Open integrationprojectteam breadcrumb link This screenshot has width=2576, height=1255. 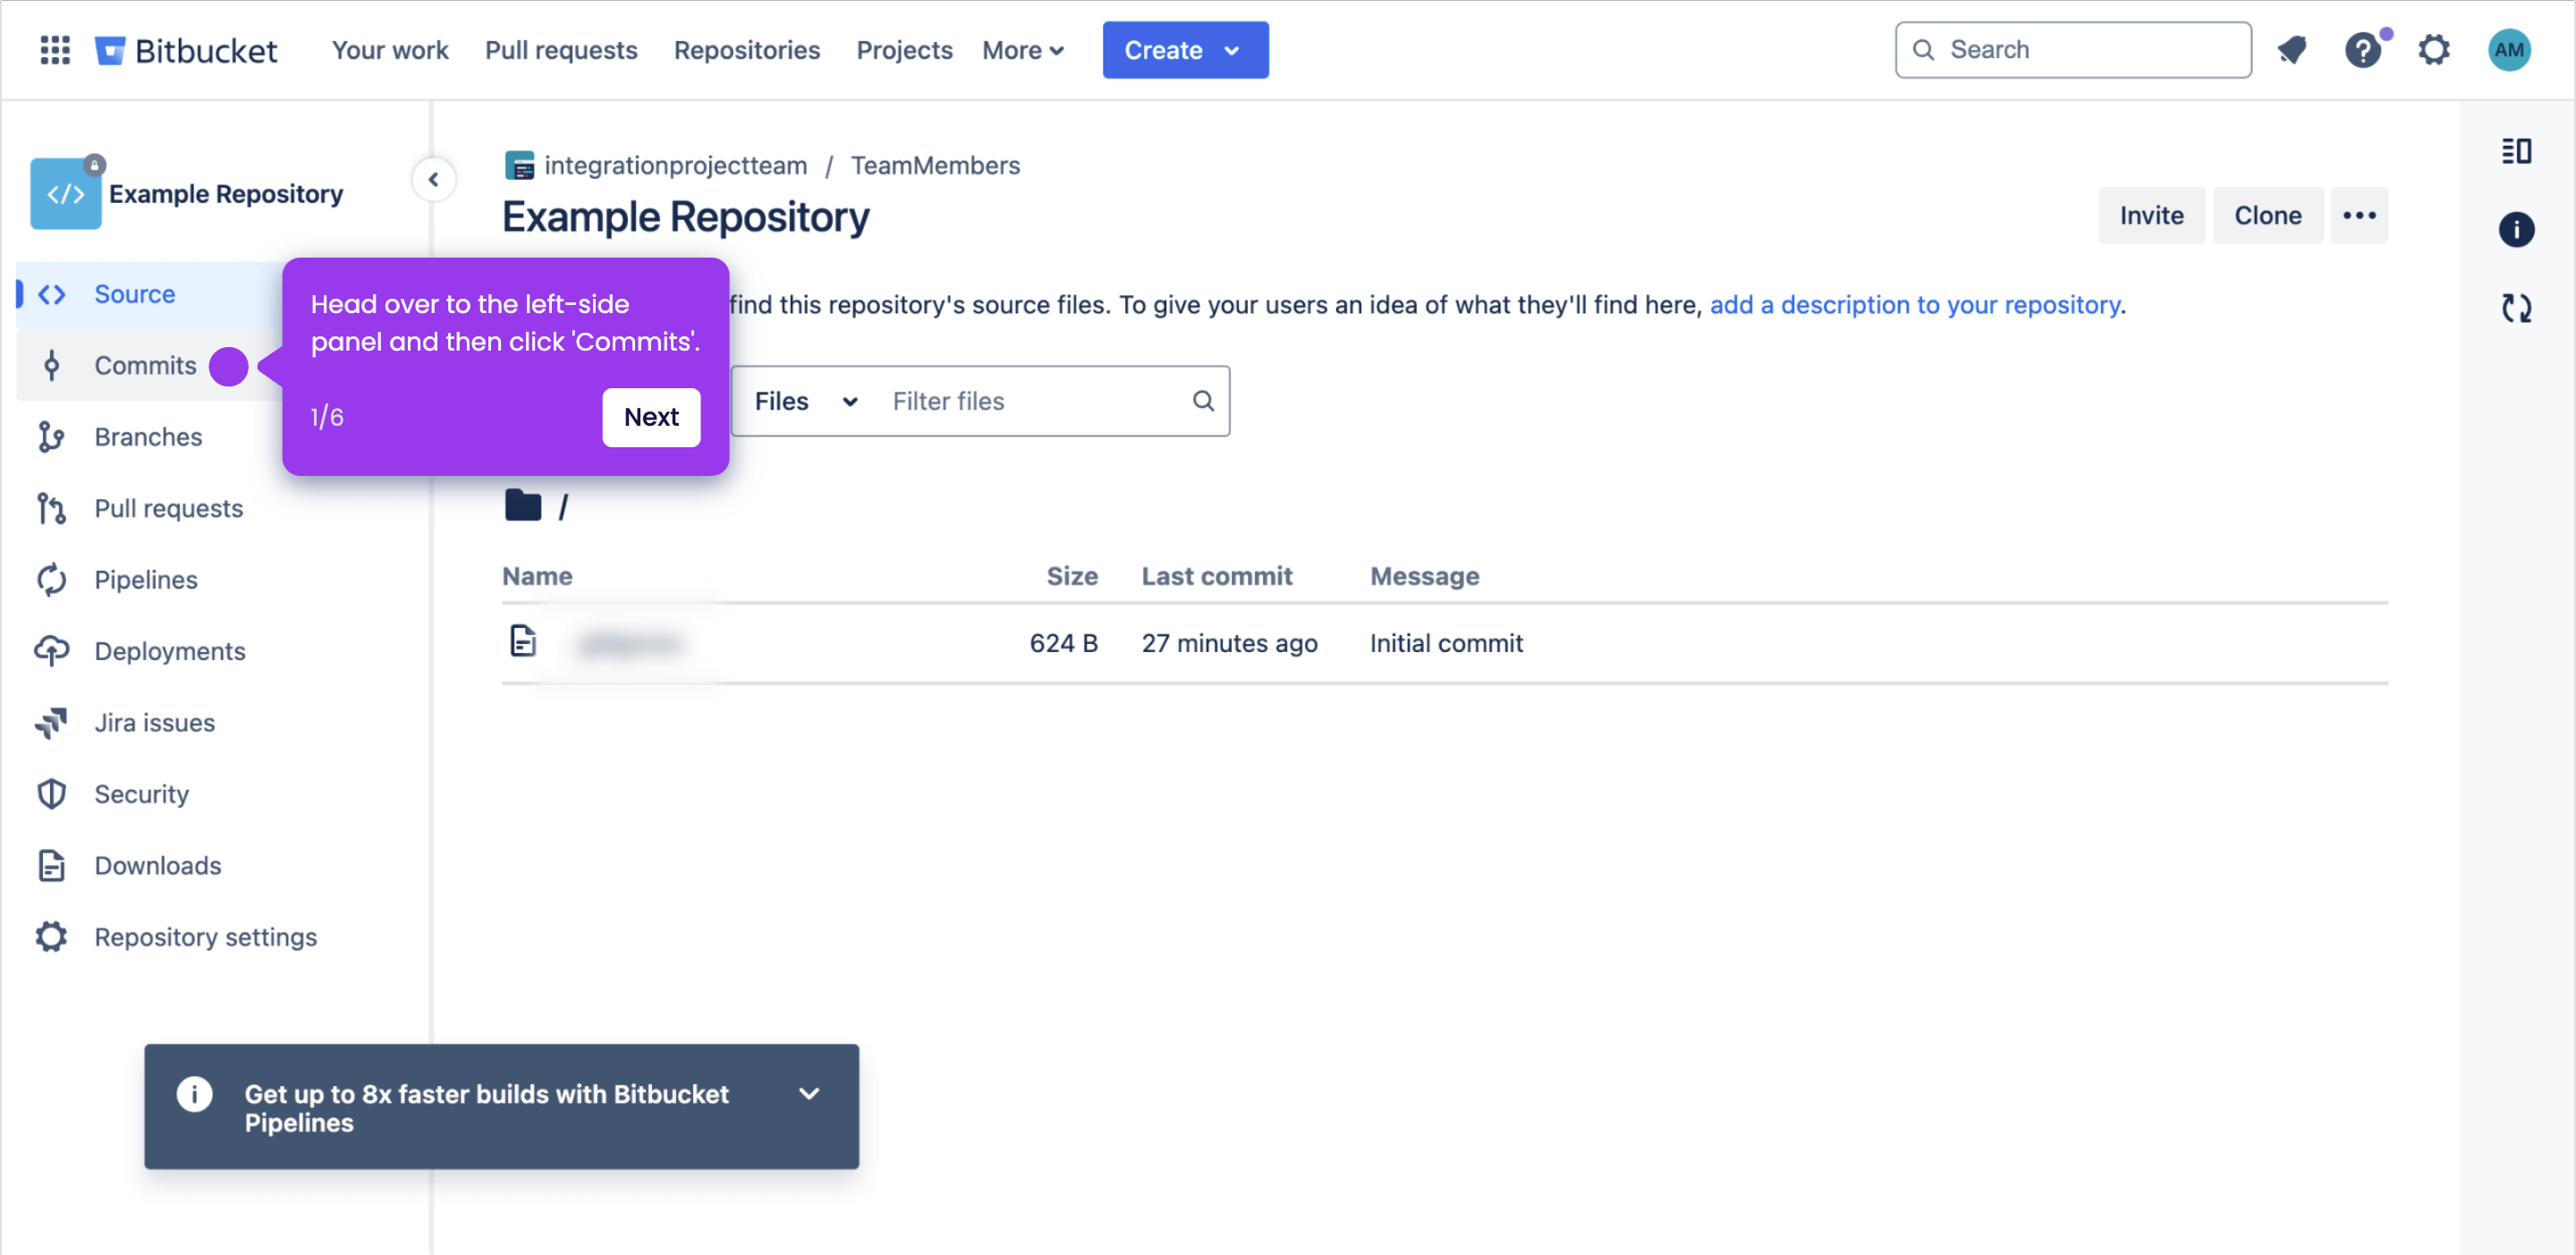pyautogui.click(x=675, y=165)
